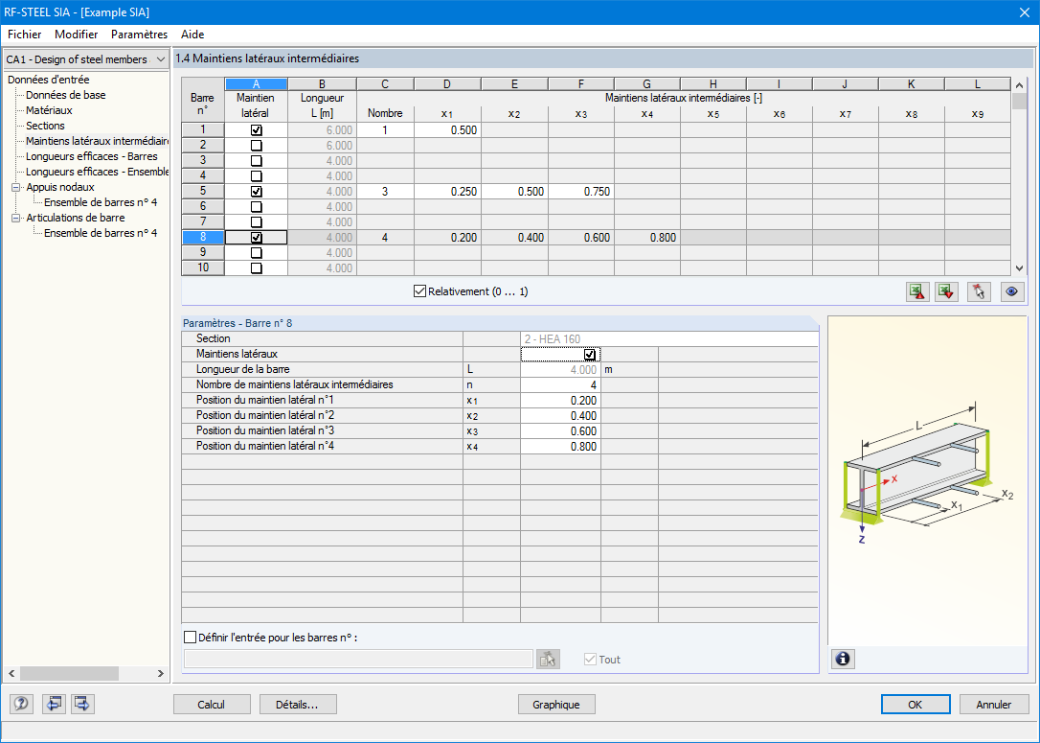Click the Excel export icon

[917, 291]
